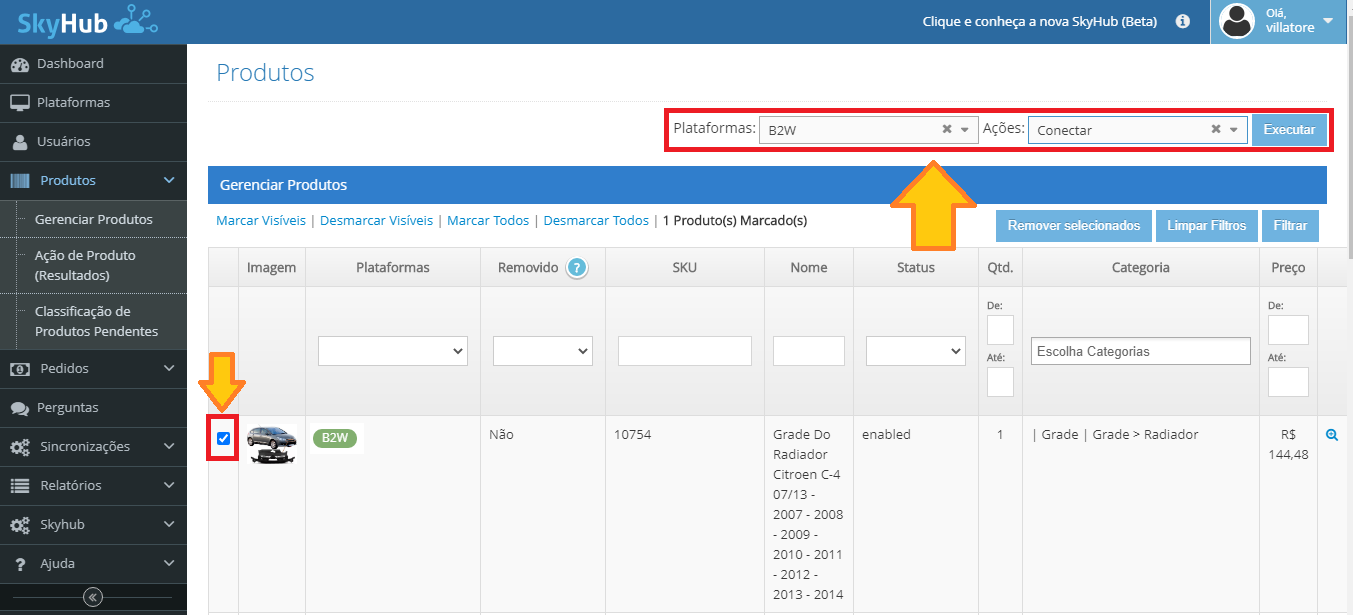Click the Sincronizações gears icon

19,447
